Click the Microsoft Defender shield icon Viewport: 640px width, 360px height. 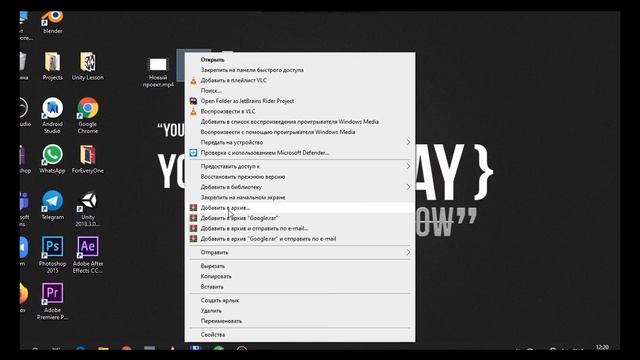[x=193, y=153]
